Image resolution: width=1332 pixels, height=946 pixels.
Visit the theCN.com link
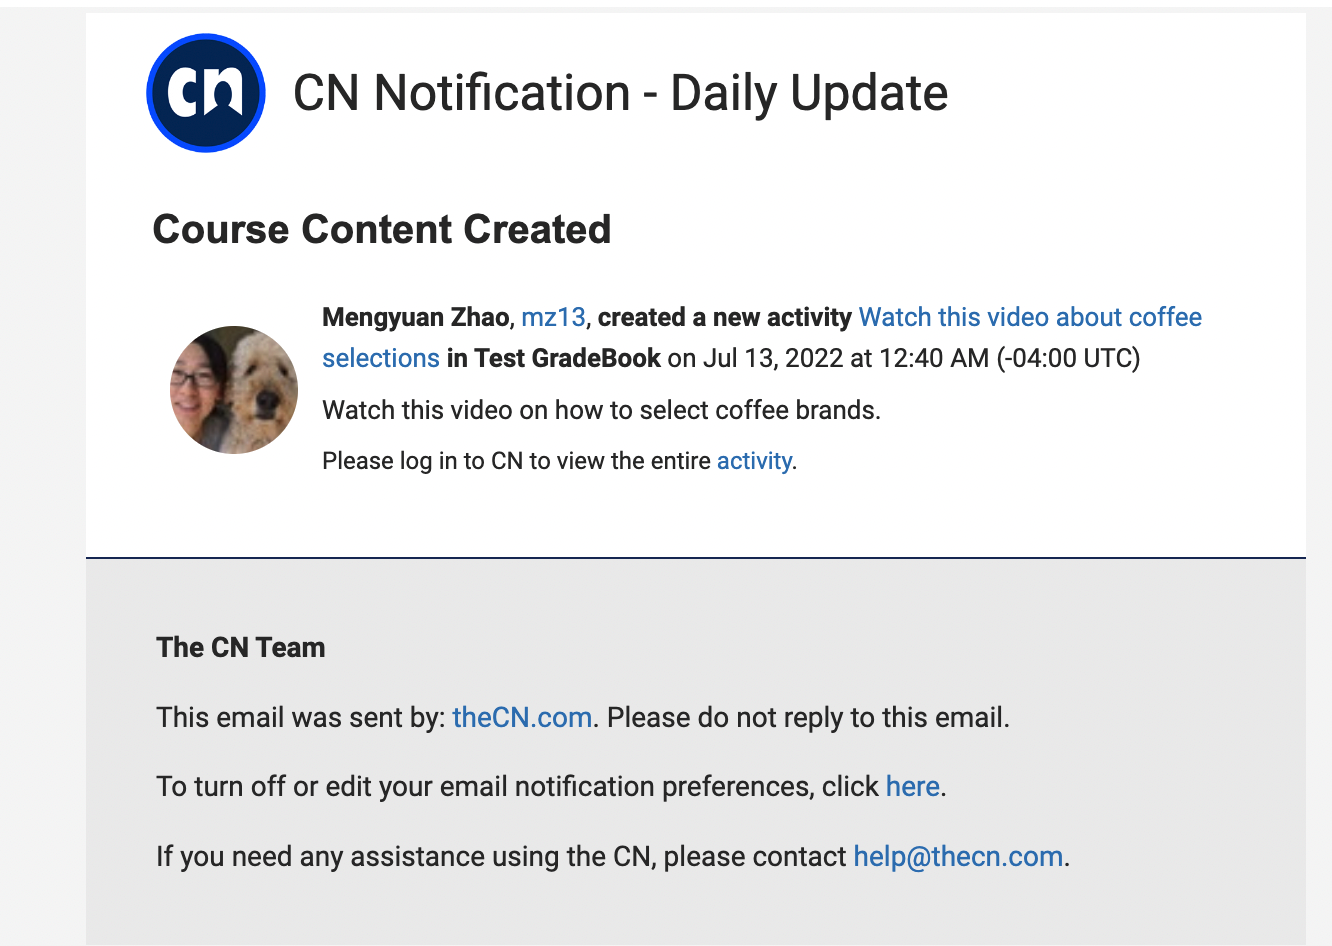point(522,718)
